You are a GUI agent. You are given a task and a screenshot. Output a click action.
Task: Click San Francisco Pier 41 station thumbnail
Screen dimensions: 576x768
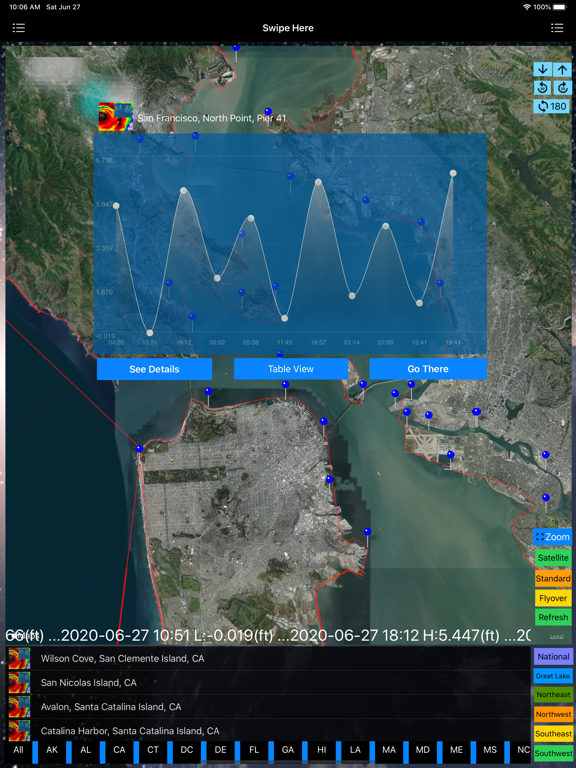116,117
